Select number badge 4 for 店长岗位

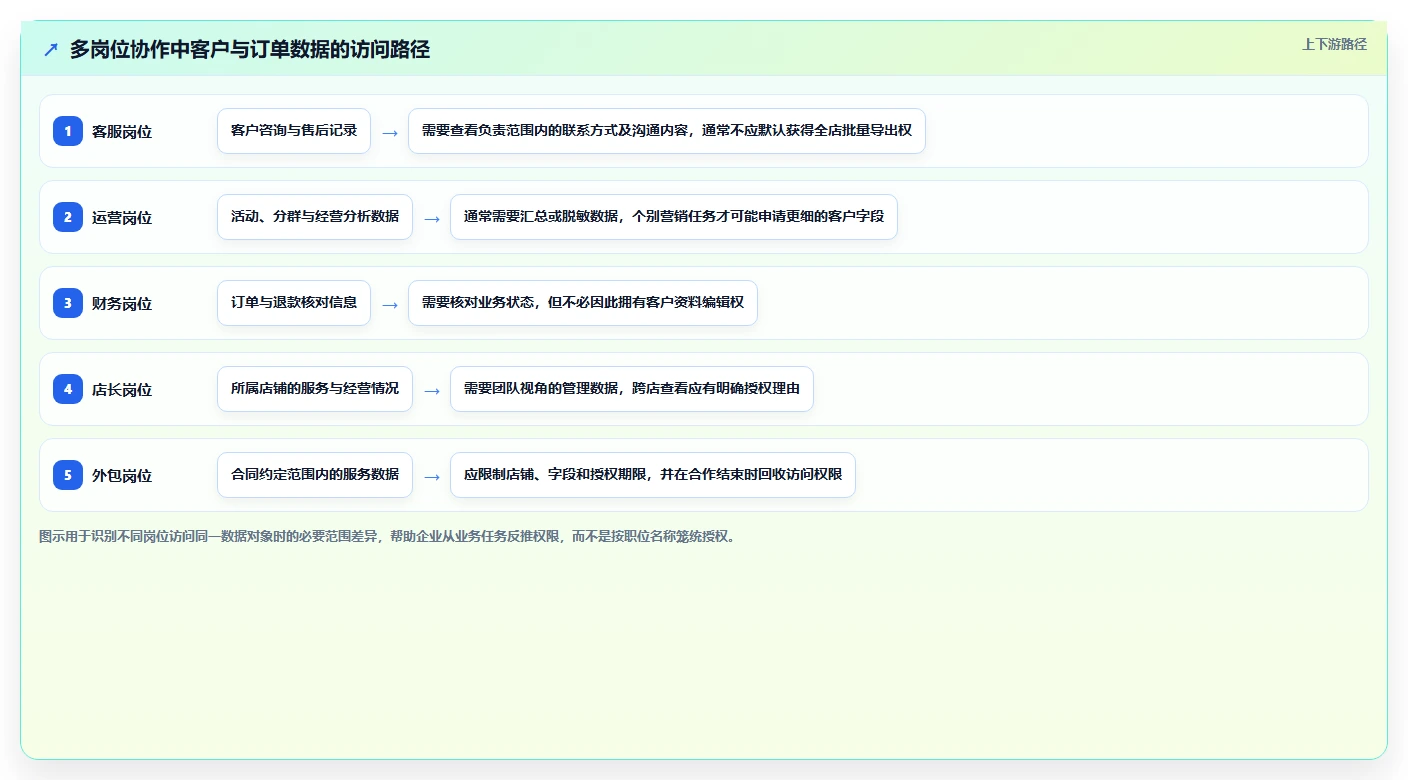(x=68, y=389)
